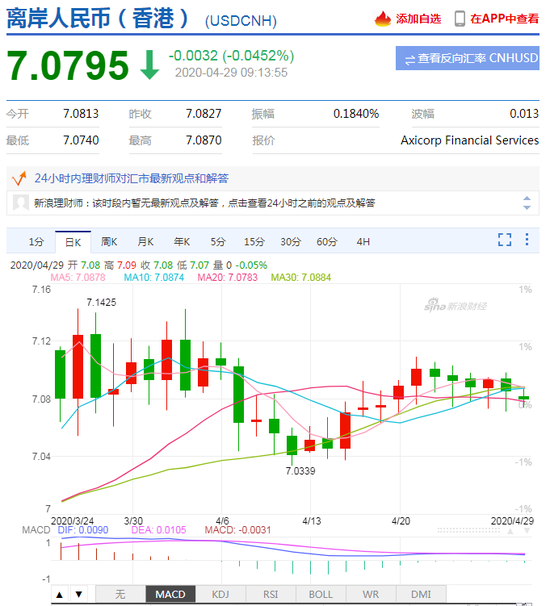Screen dimensions: 550x606
Task: Click the black up triangle indicator button
Action: [60, 594]
